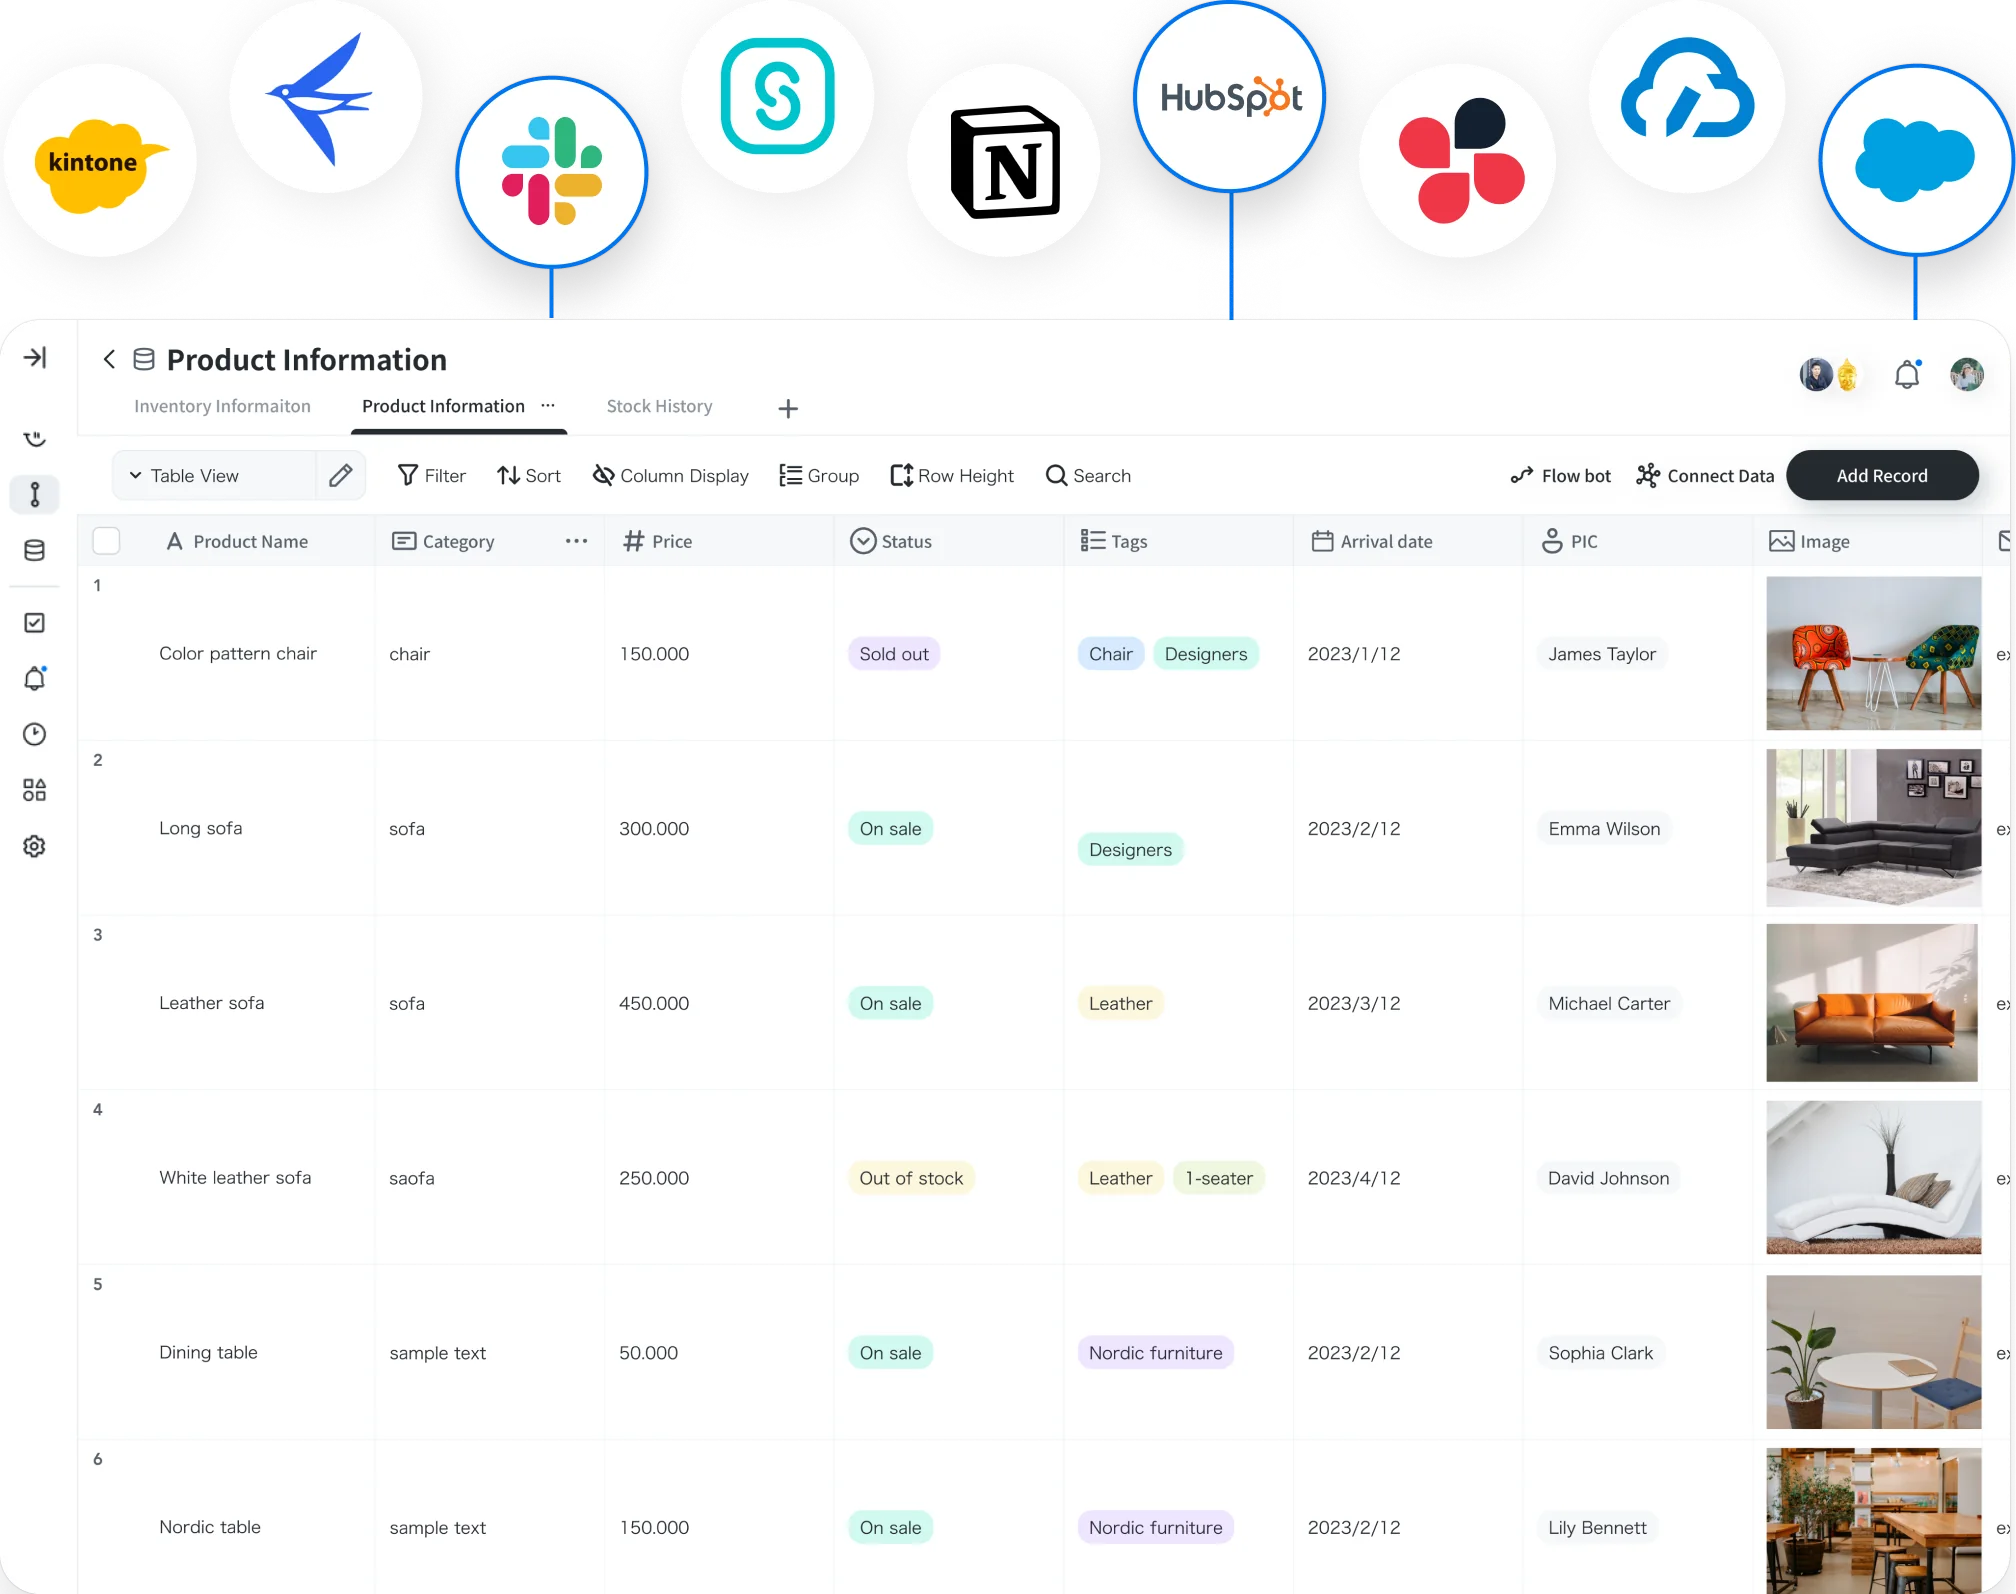This screenshot has height=1594, width=2016.
Task: Open the Color pattern chair image thumbnail
Action: [x=1873, y=653]
